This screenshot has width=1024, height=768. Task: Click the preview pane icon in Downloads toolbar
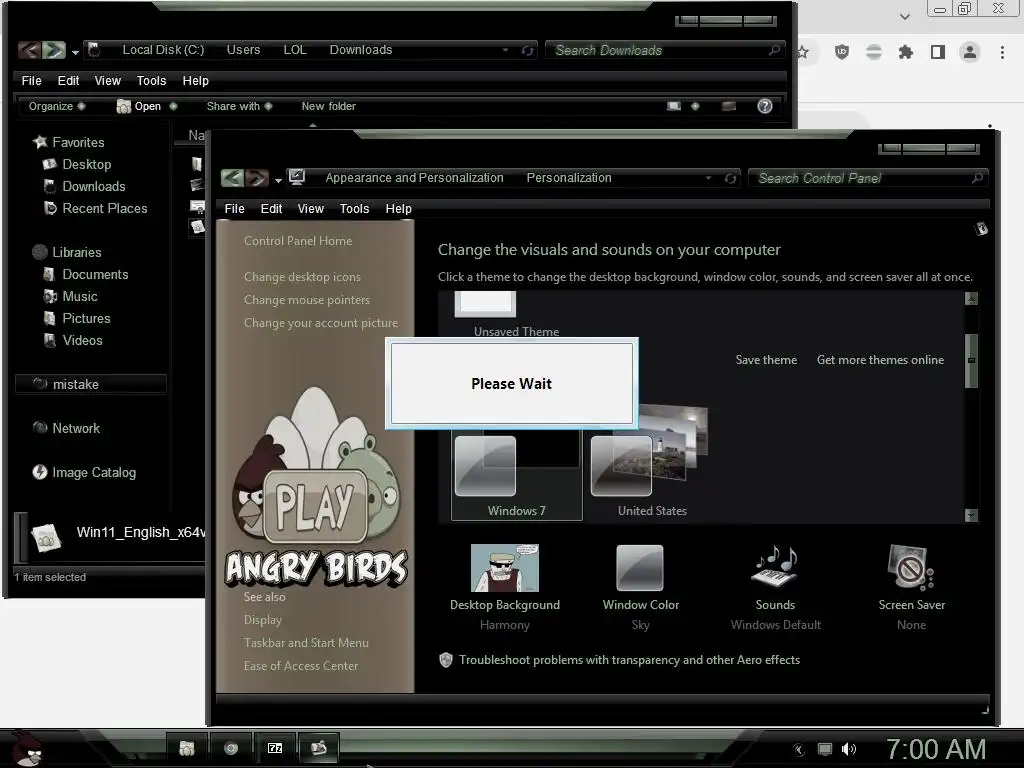[729, 106]
